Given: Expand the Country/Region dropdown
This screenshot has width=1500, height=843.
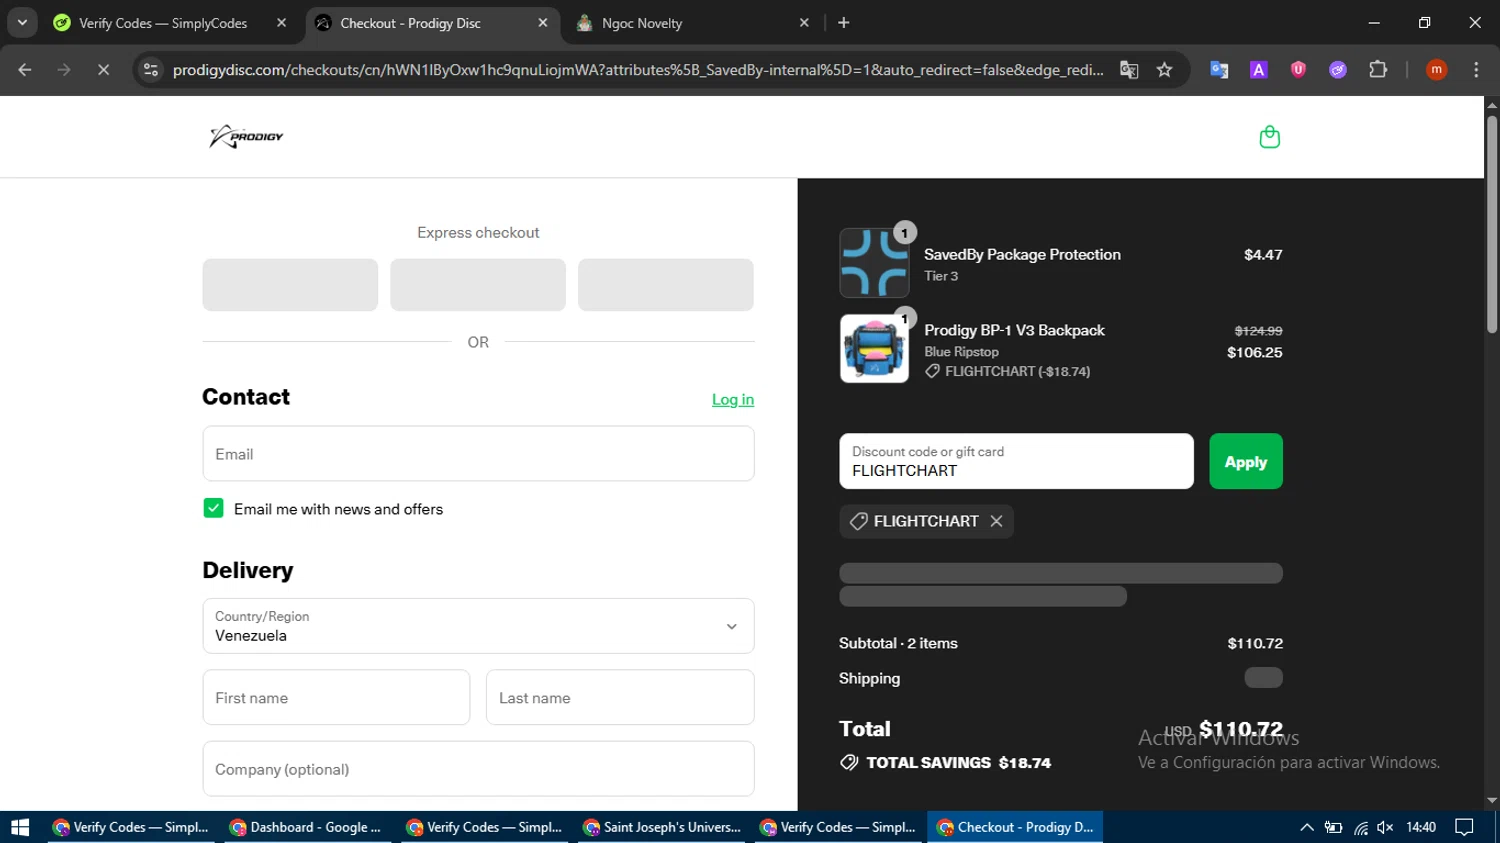Looking at the screenshot, I should point(478,626).
